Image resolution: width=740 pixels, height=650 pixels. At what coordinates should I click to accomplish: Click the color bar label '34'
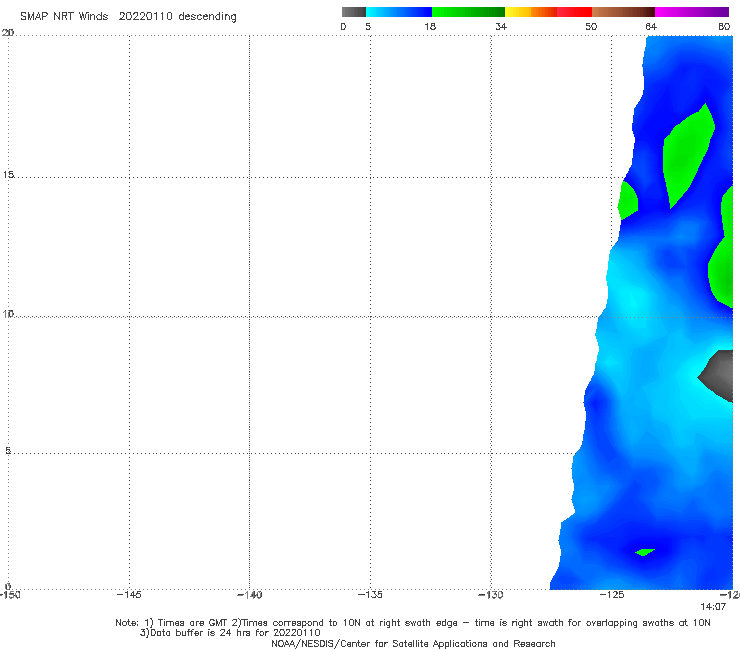(x=501, y=27)
